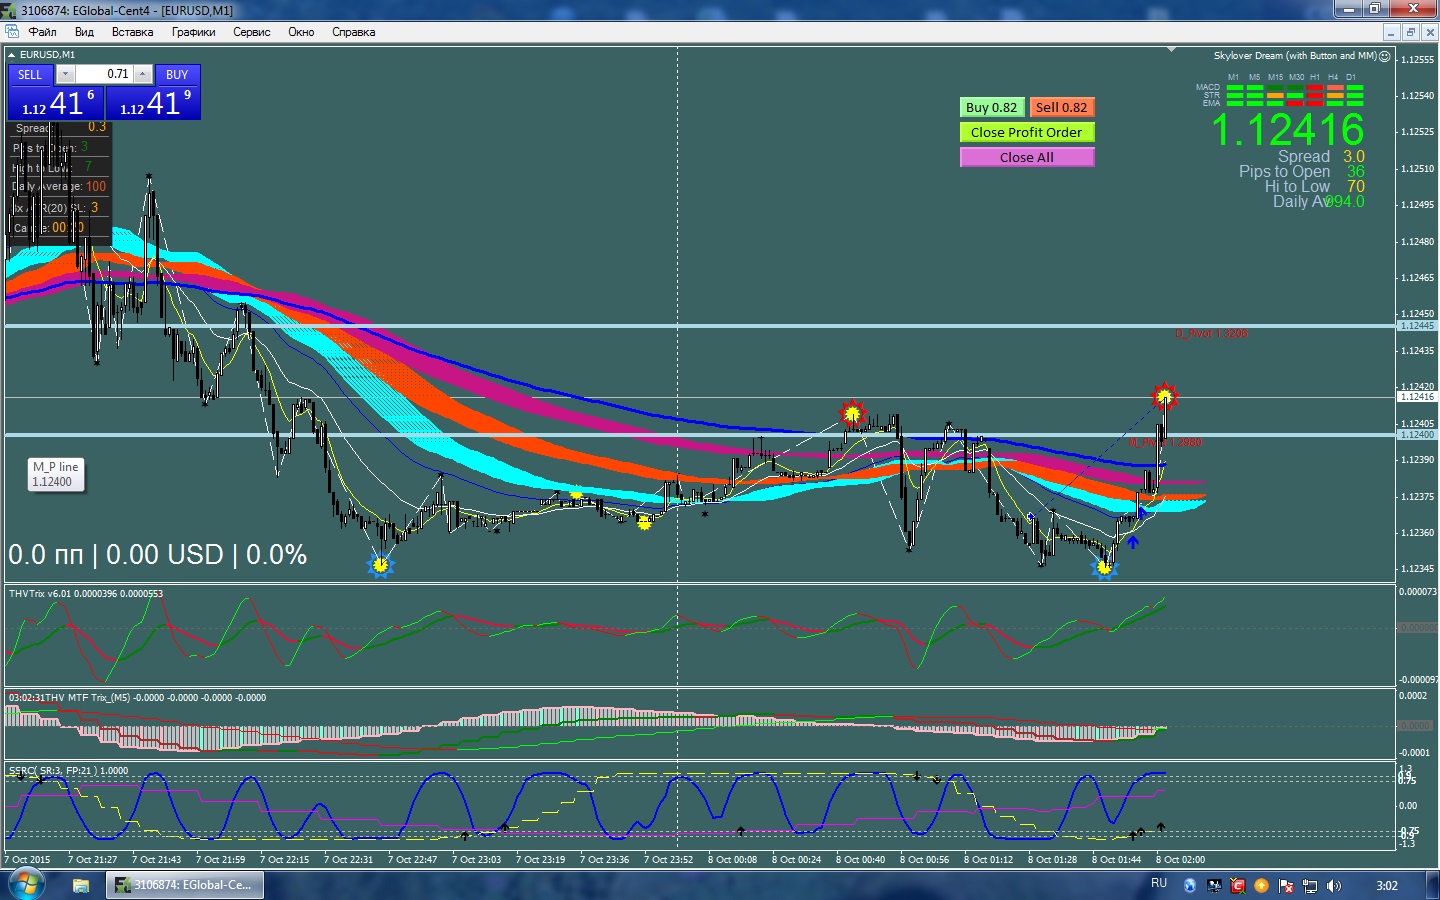Click the Spread 3.0 readout

click(x=1321, y=156)
